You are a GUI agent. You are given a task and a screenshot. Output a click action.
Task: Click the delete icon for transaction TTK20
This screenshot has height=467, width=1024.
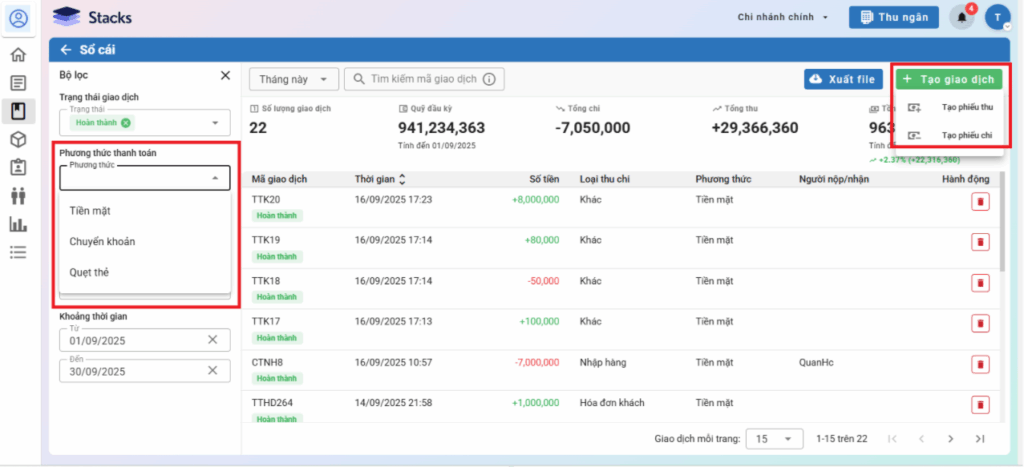980,202
